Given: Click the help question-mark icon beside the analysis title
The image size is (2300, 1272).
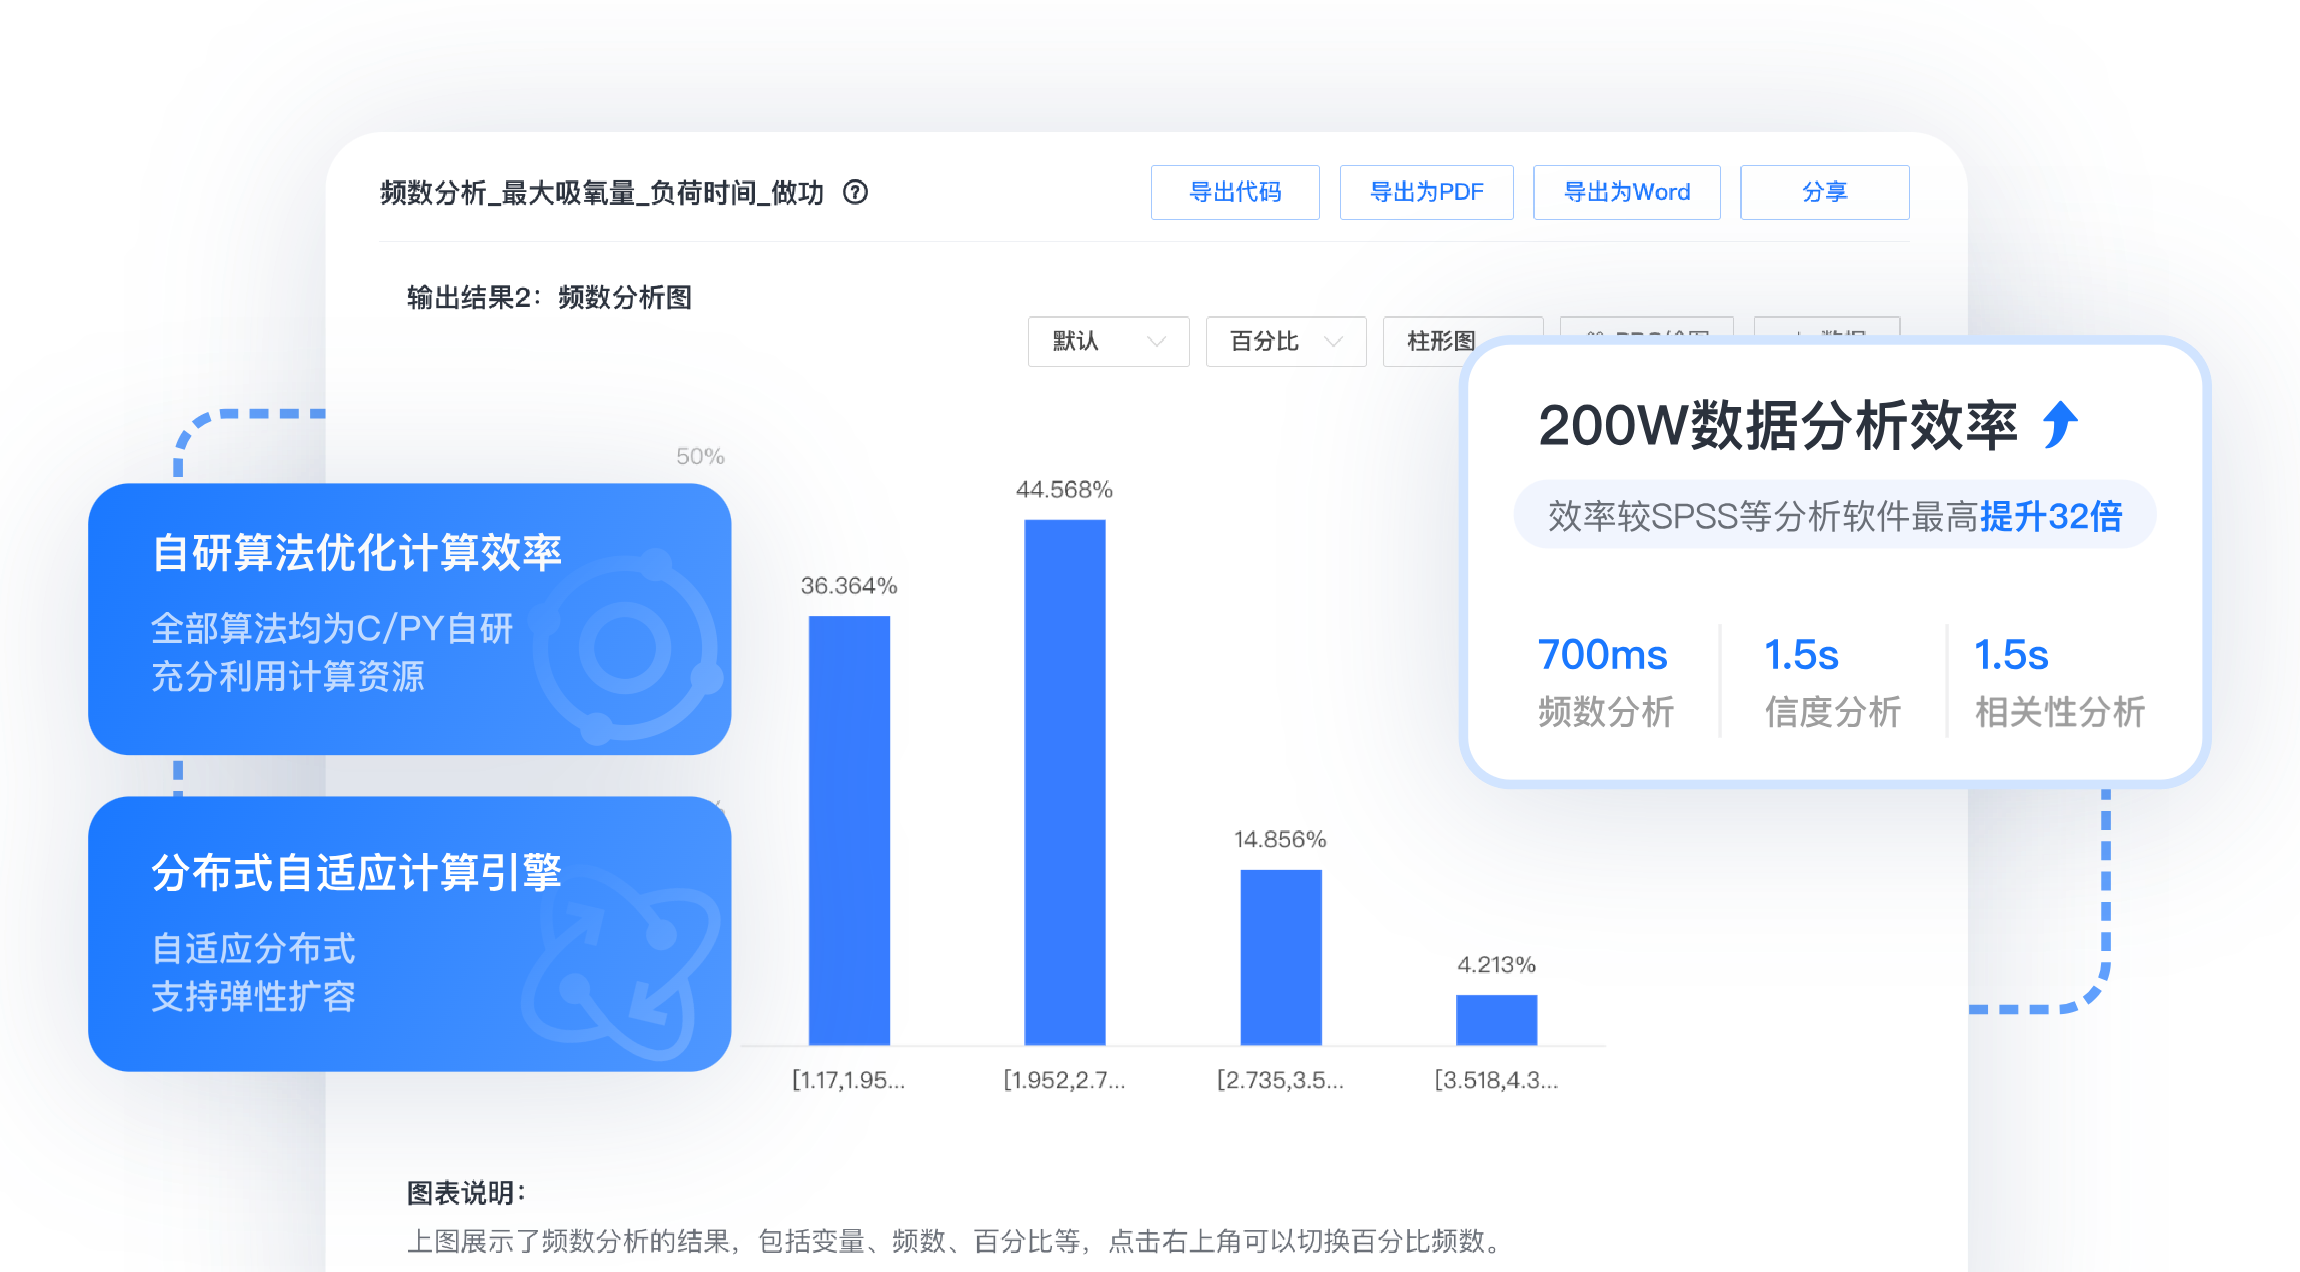Looking at the screenshot, I should (857, 194).
